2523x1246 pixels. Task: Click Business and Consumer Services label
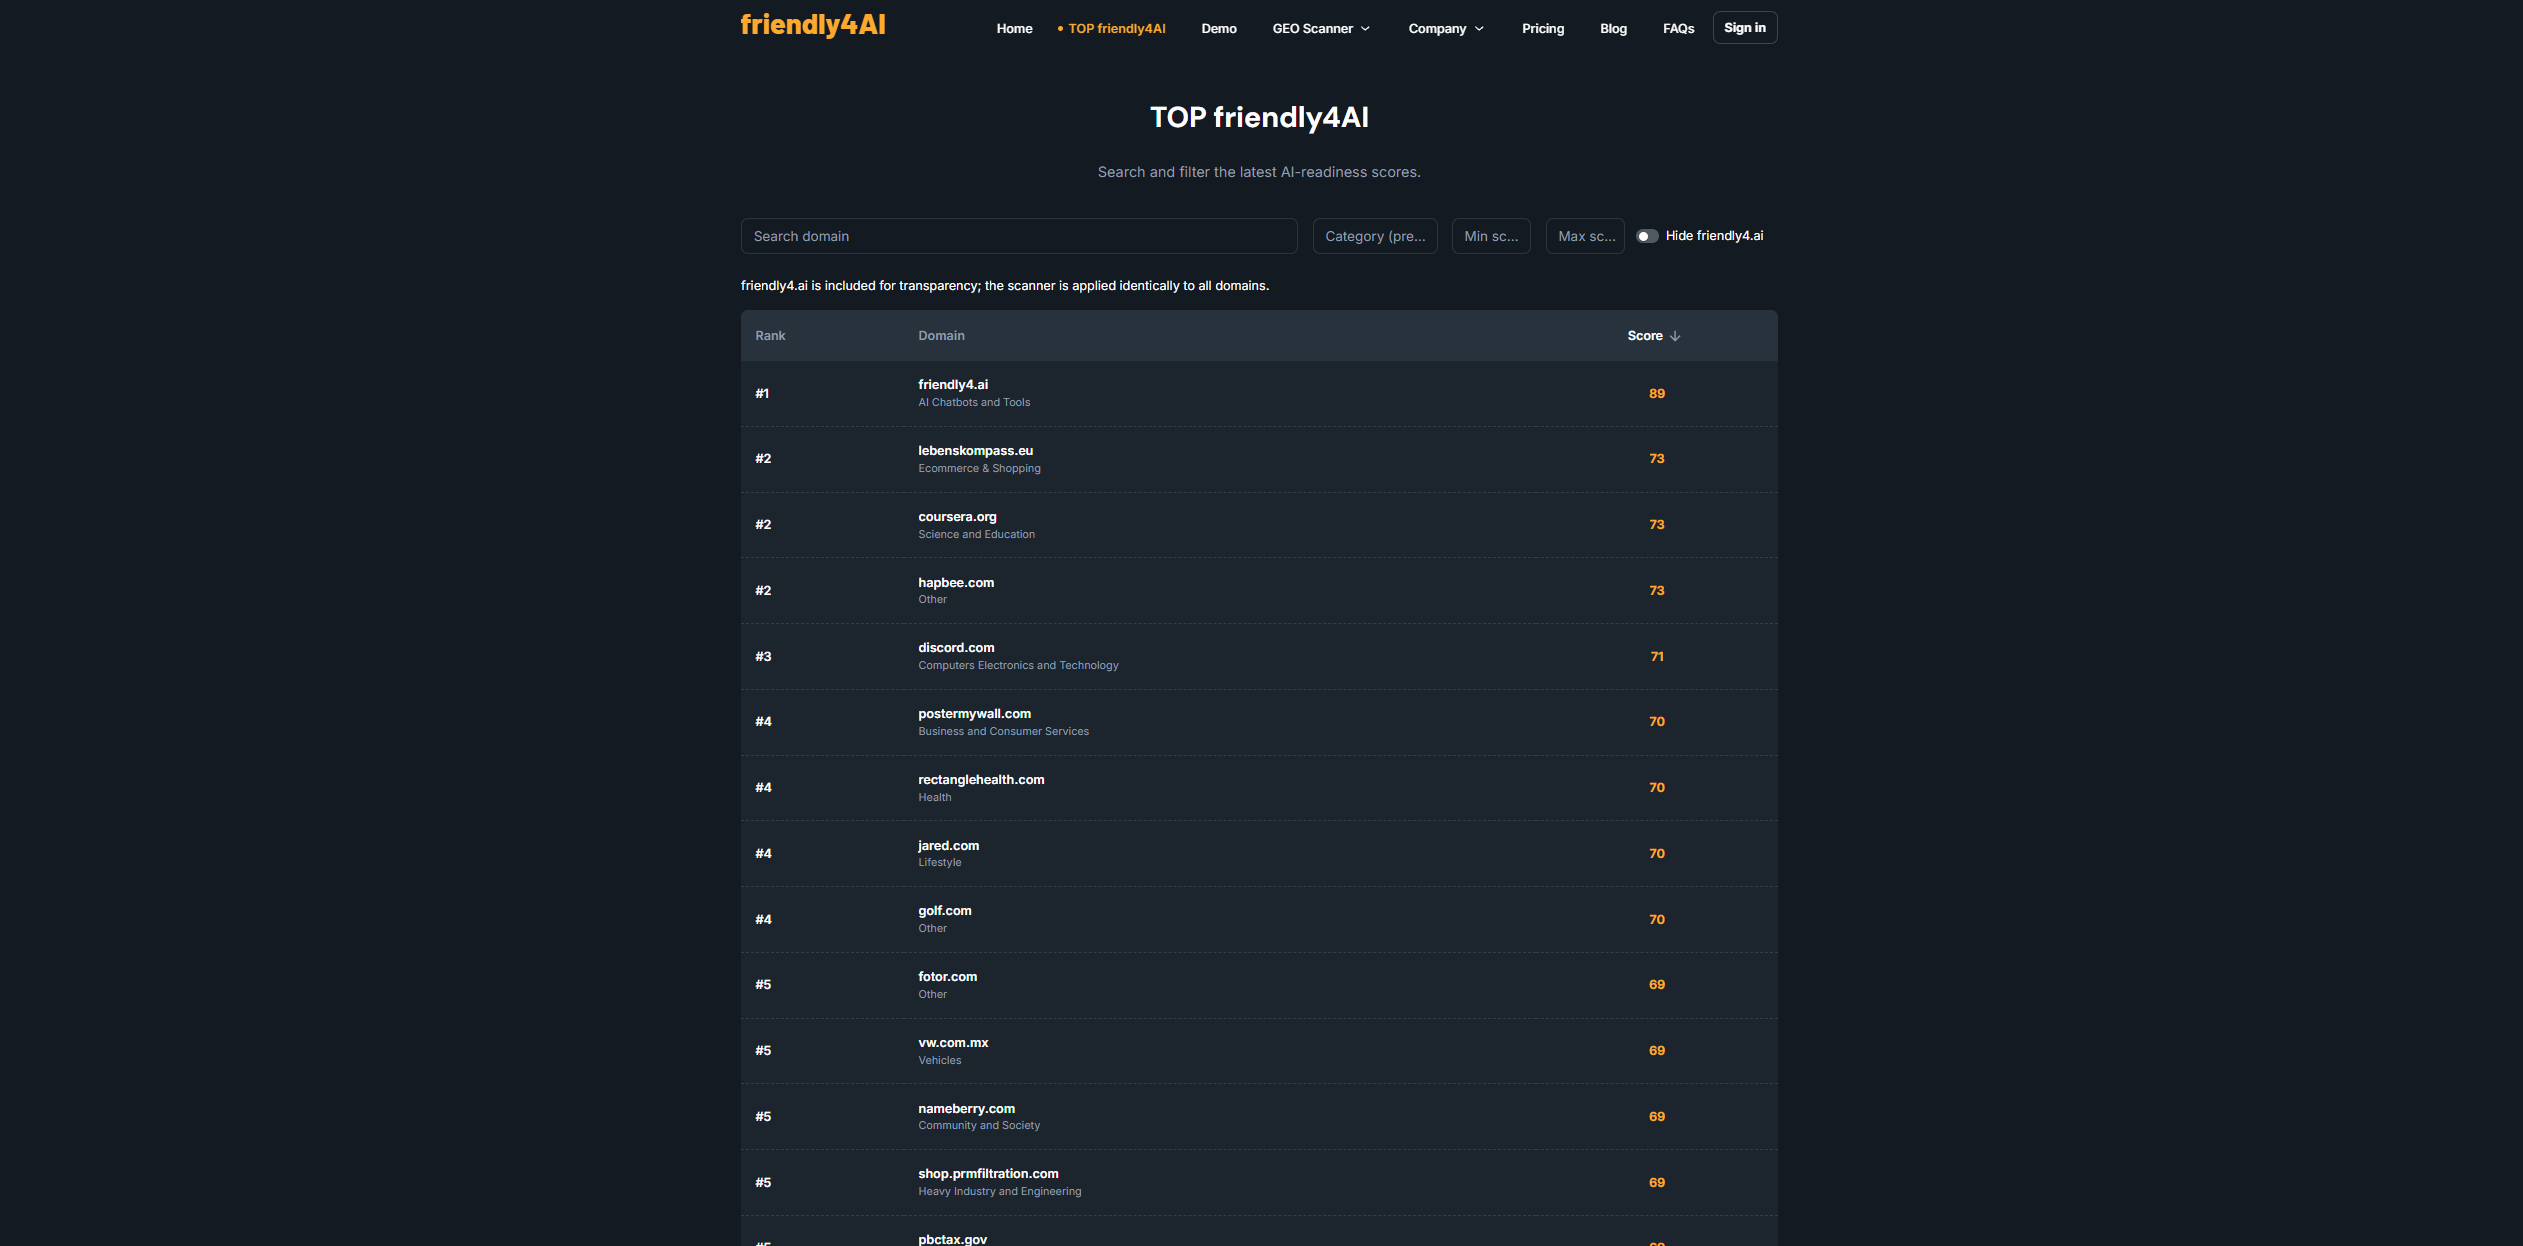[x=1003, y=732]
